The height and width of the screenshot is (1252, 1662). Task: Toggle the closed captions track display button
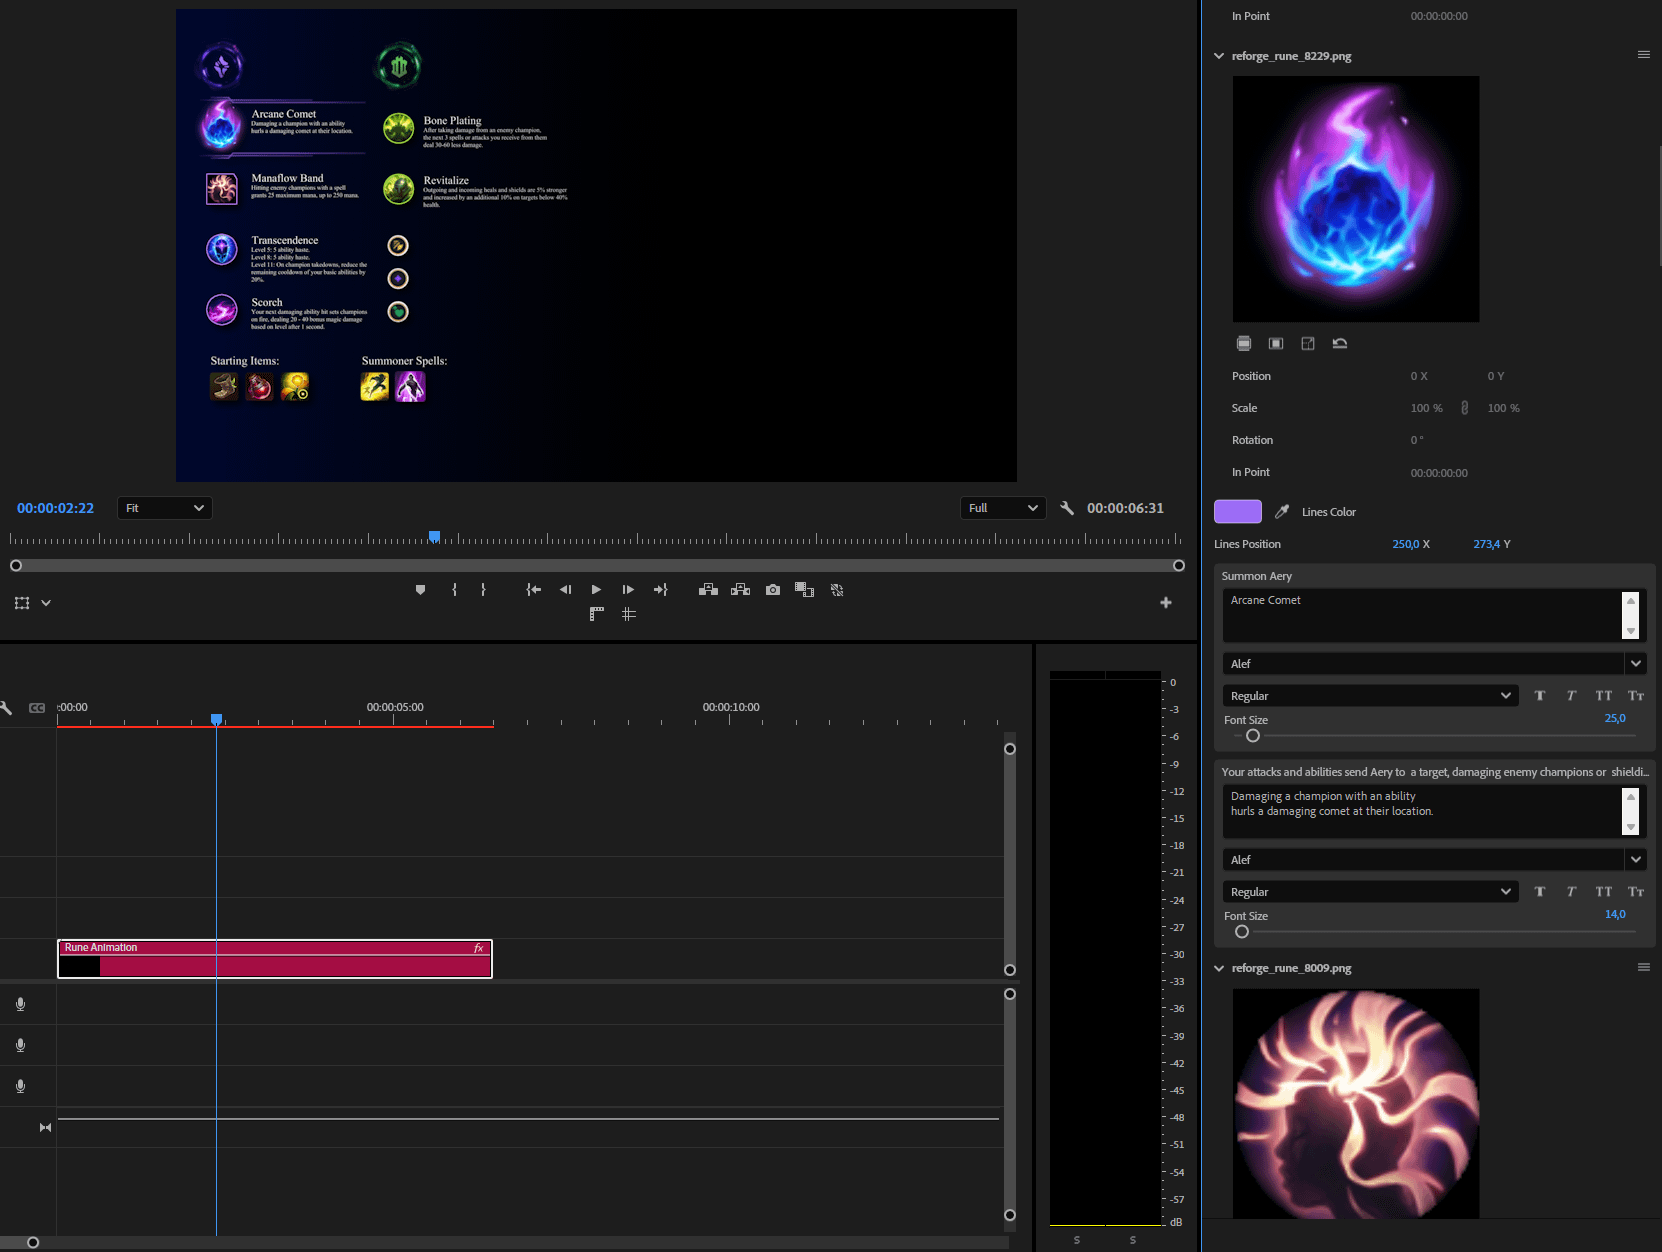(37, 708)
